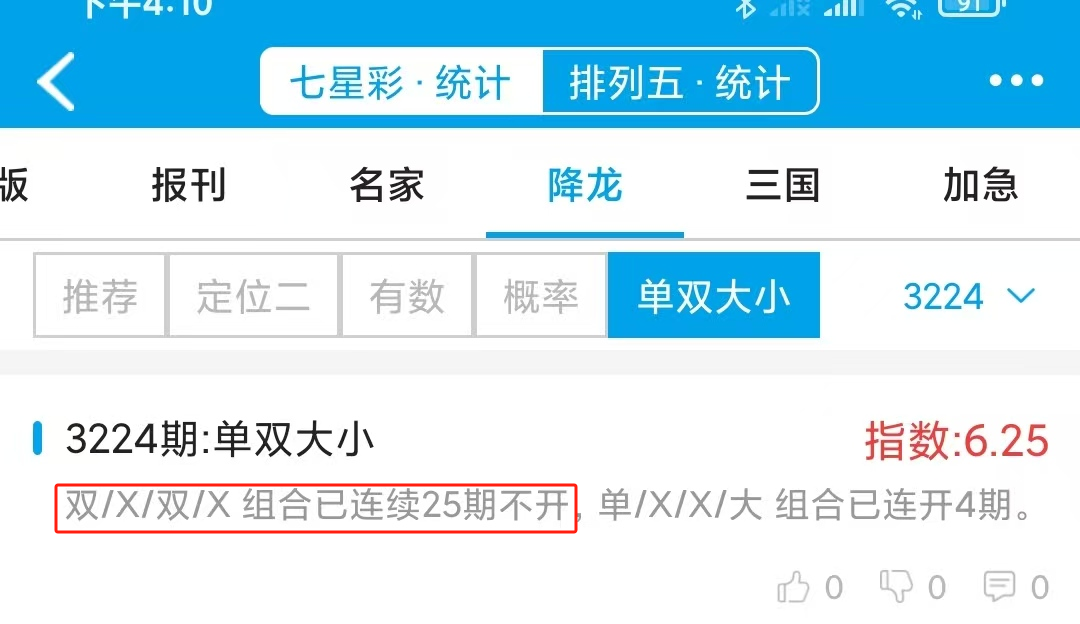
Task: Open the comments bubble icon
Action: tap(999, 587)
